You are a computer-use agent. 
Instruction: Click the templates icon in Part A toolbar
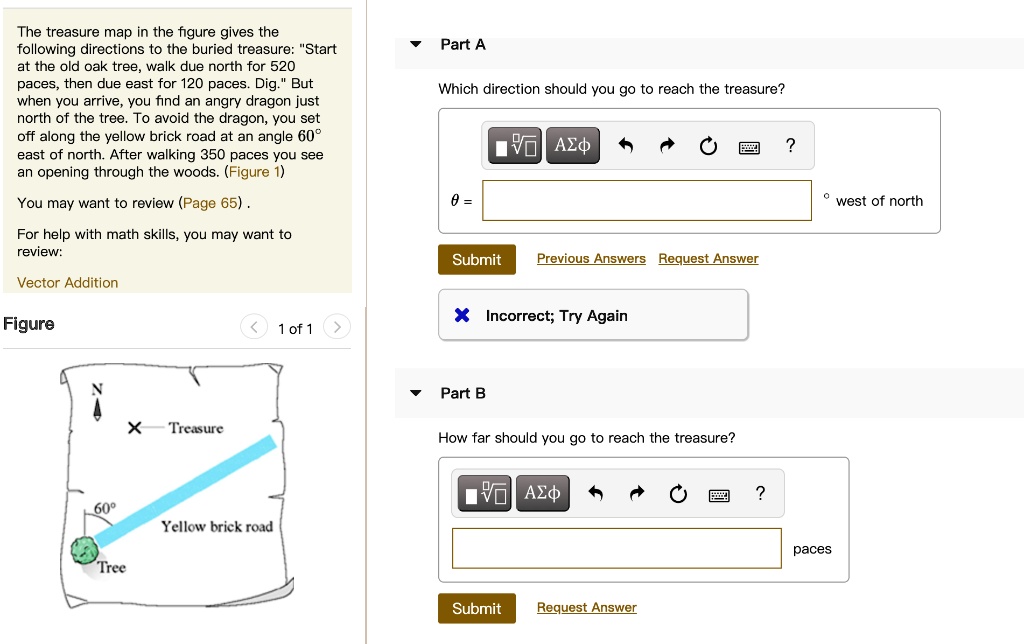[515, 146]
